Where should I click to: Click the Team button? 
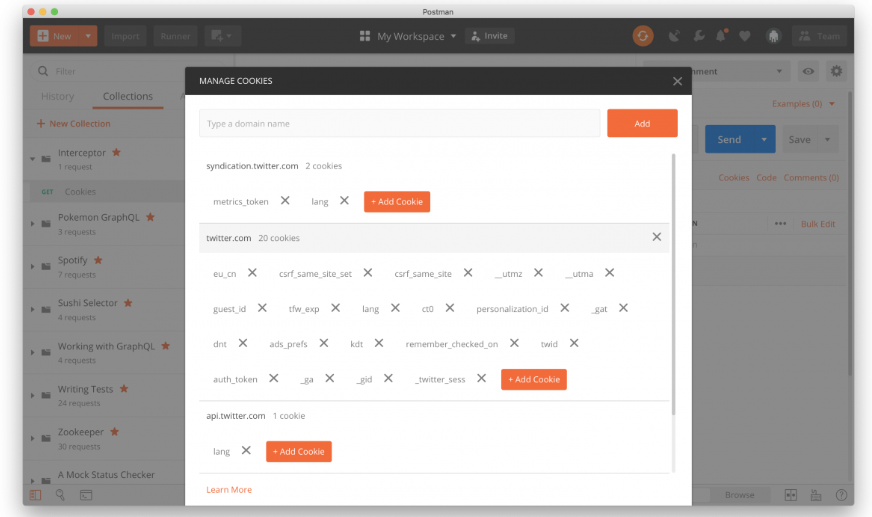819,36
